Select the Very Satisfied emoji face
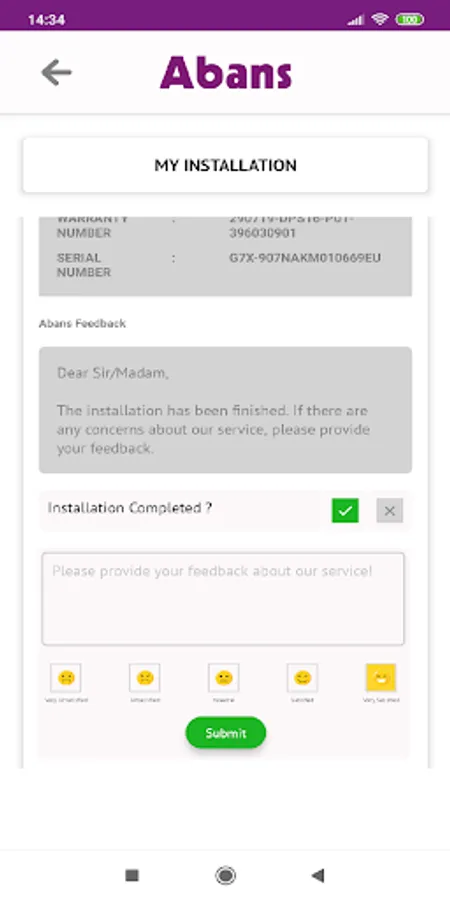The image size is (450, 900). click(381, 678)
